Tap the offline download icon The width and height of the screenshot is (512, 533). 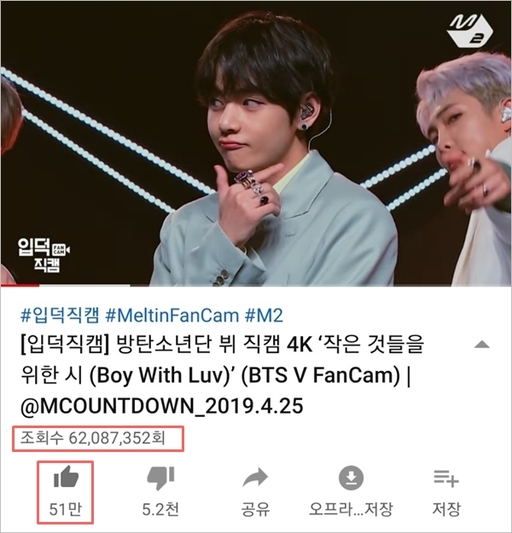point(351,478)
